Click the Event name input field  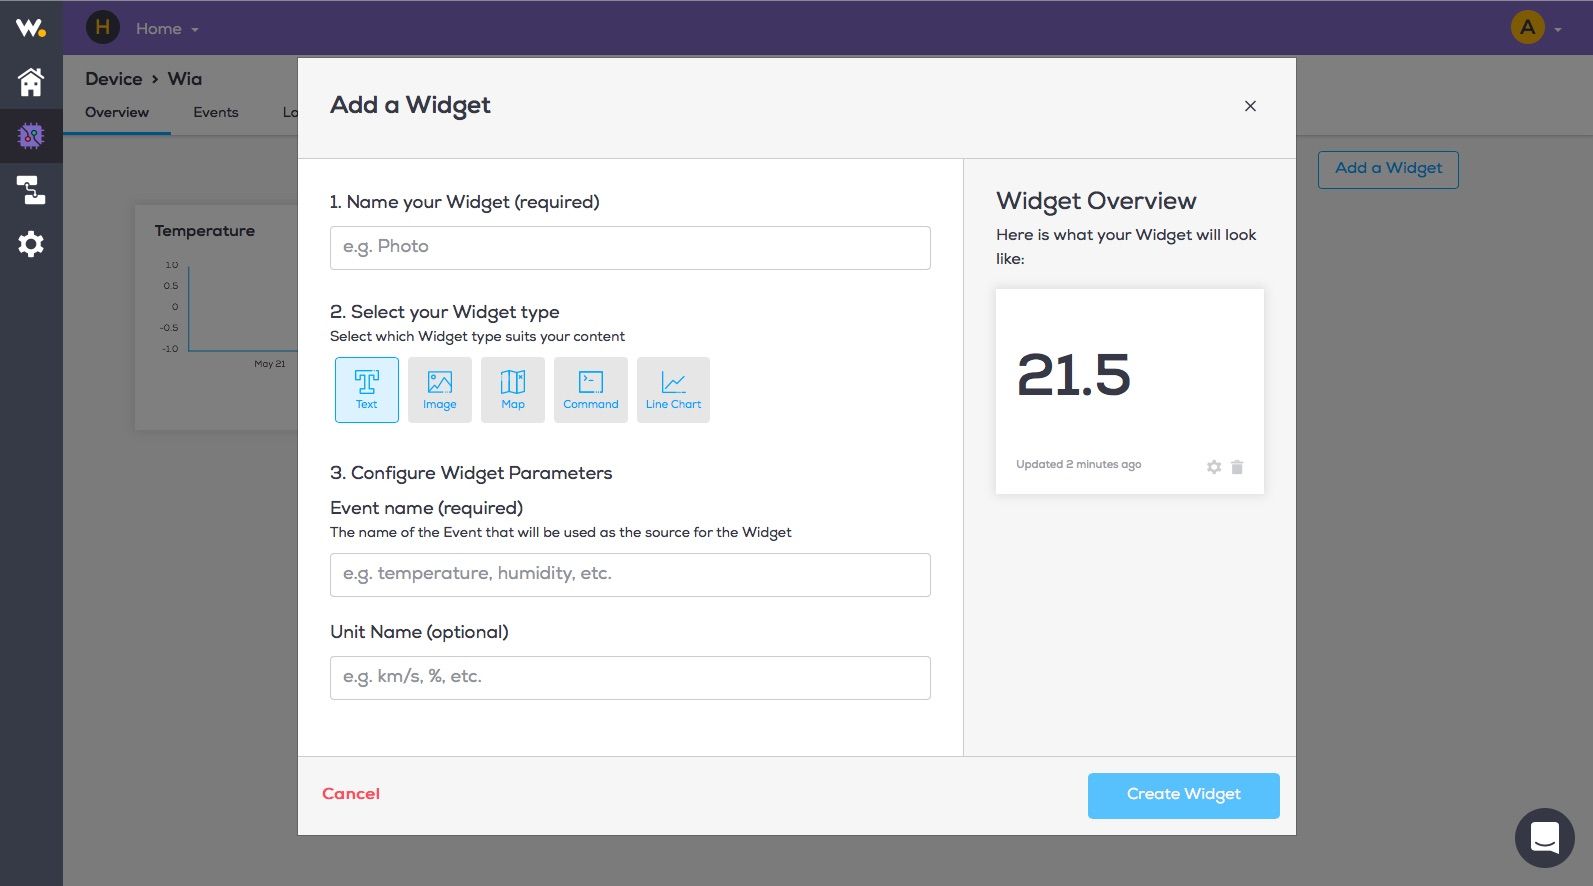(630, 574)
